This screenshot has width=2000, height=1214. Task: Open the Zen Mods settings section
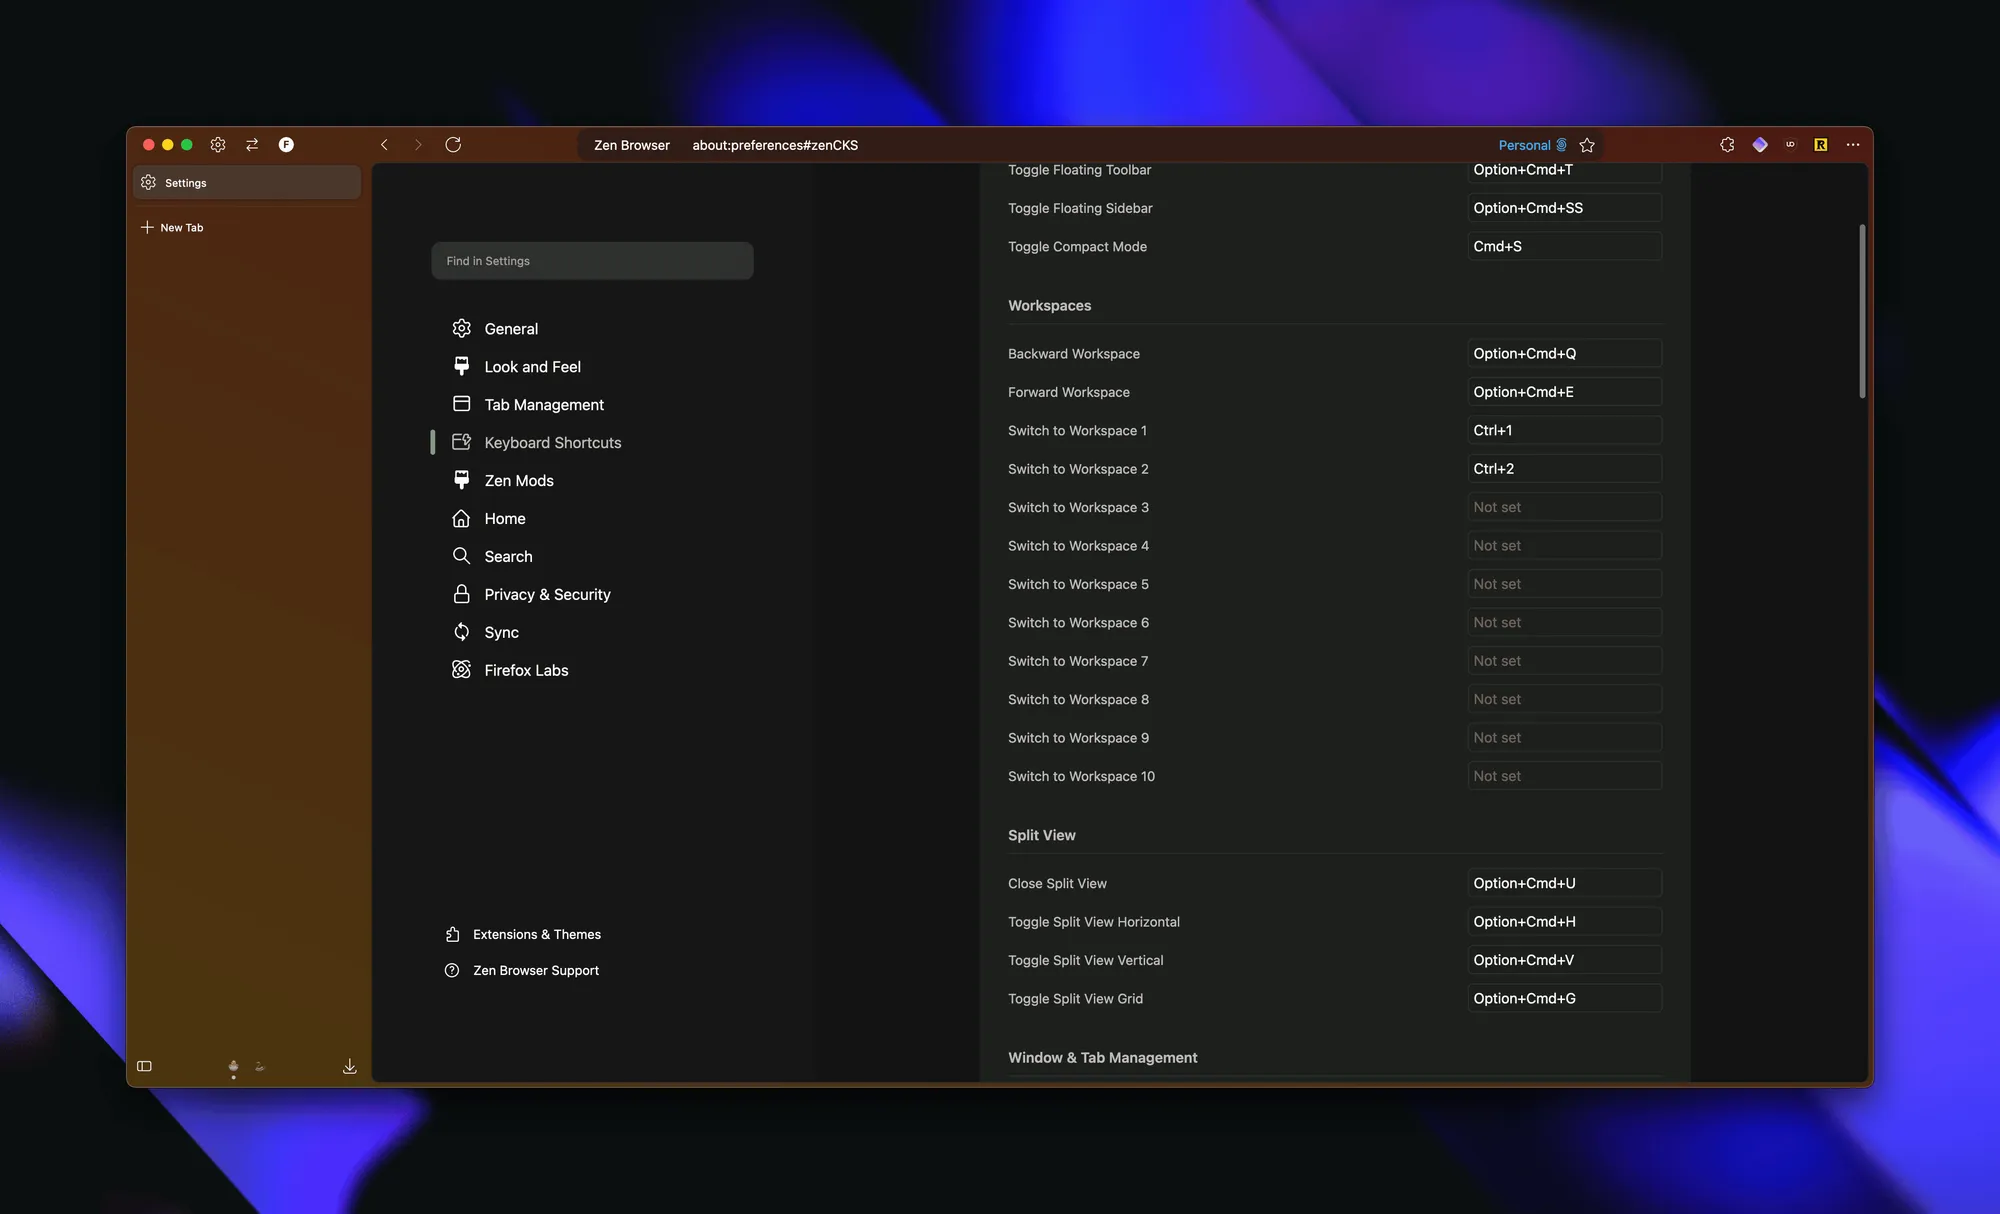click(519, 480)
